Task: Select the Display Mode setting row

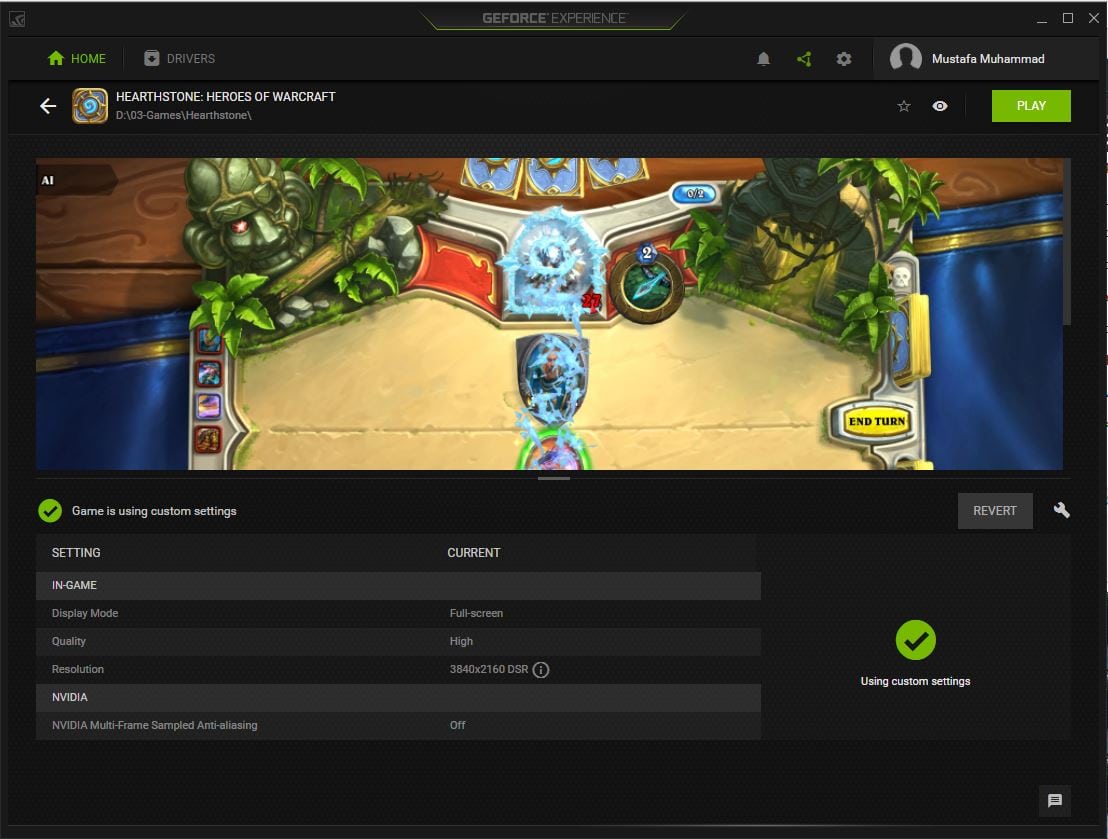Action: click(x=399, y=614)
